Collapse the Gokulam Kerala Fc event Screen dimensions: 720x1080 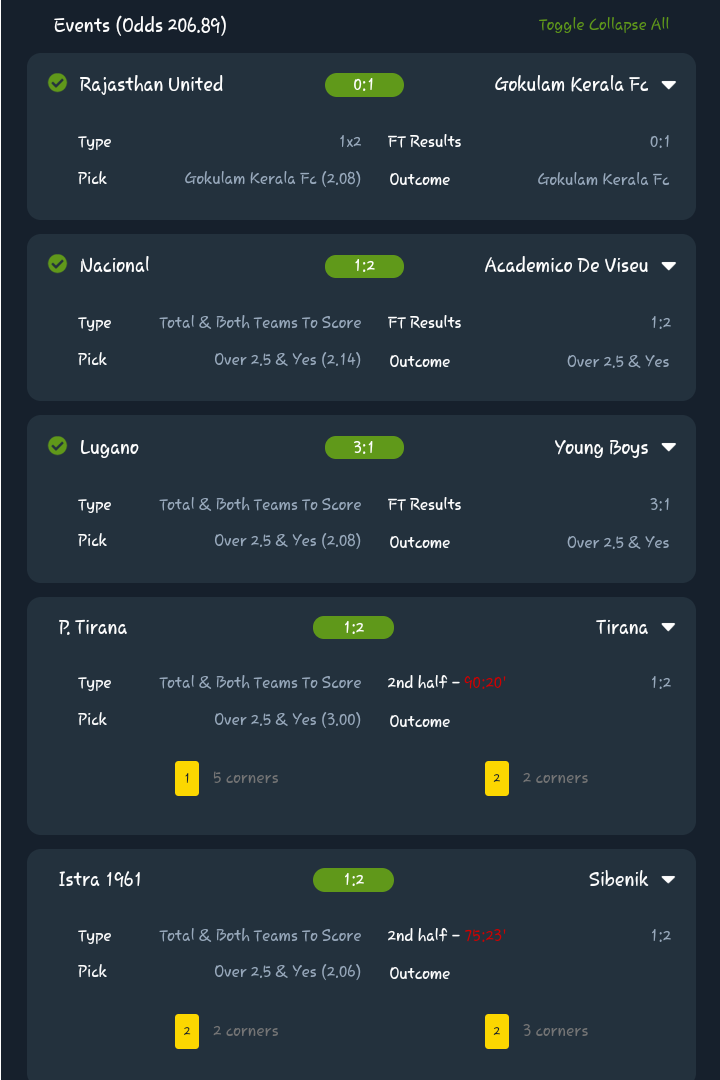pyautogui.click(x=669, y=85)
